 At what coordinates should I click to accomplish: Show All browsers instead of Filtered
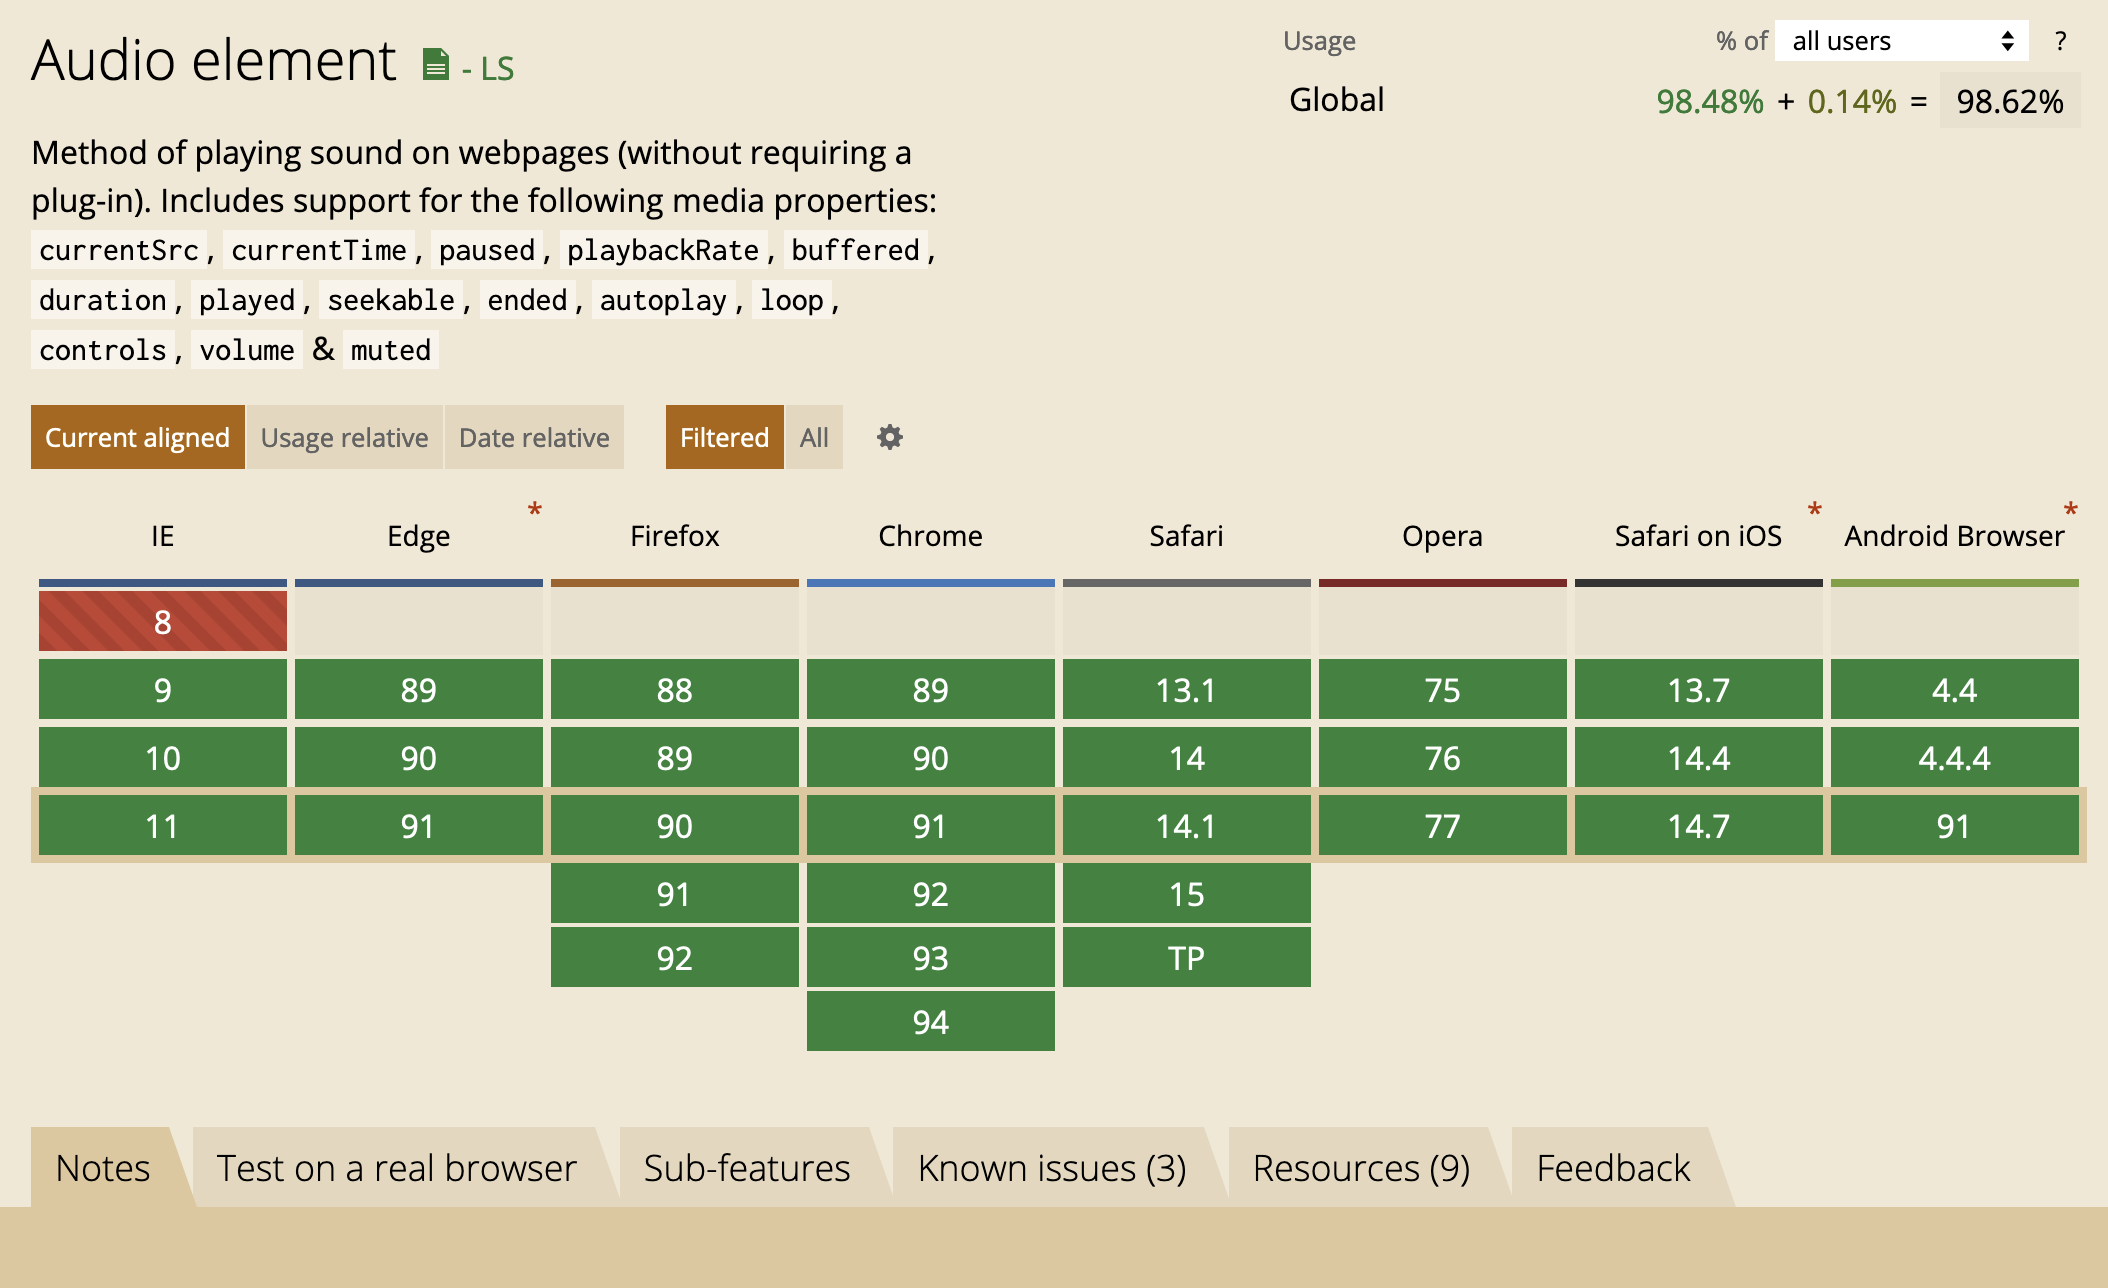[x=814, y=437]
